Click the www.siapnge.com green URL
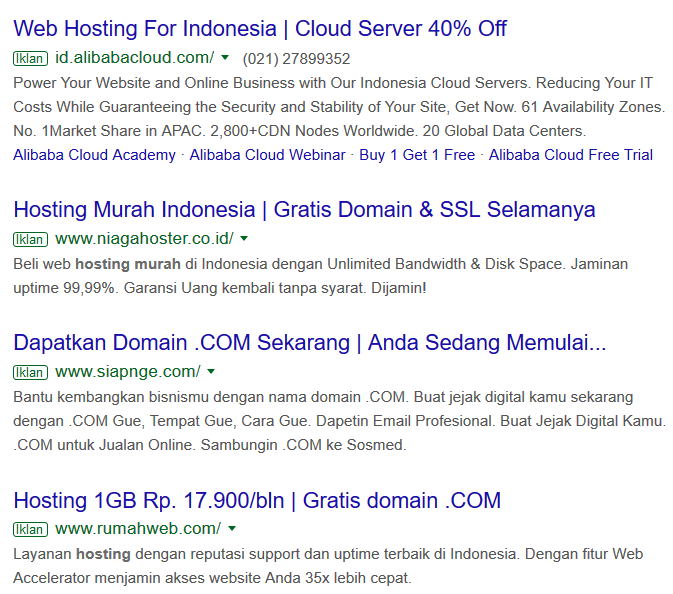 [128, 372]
